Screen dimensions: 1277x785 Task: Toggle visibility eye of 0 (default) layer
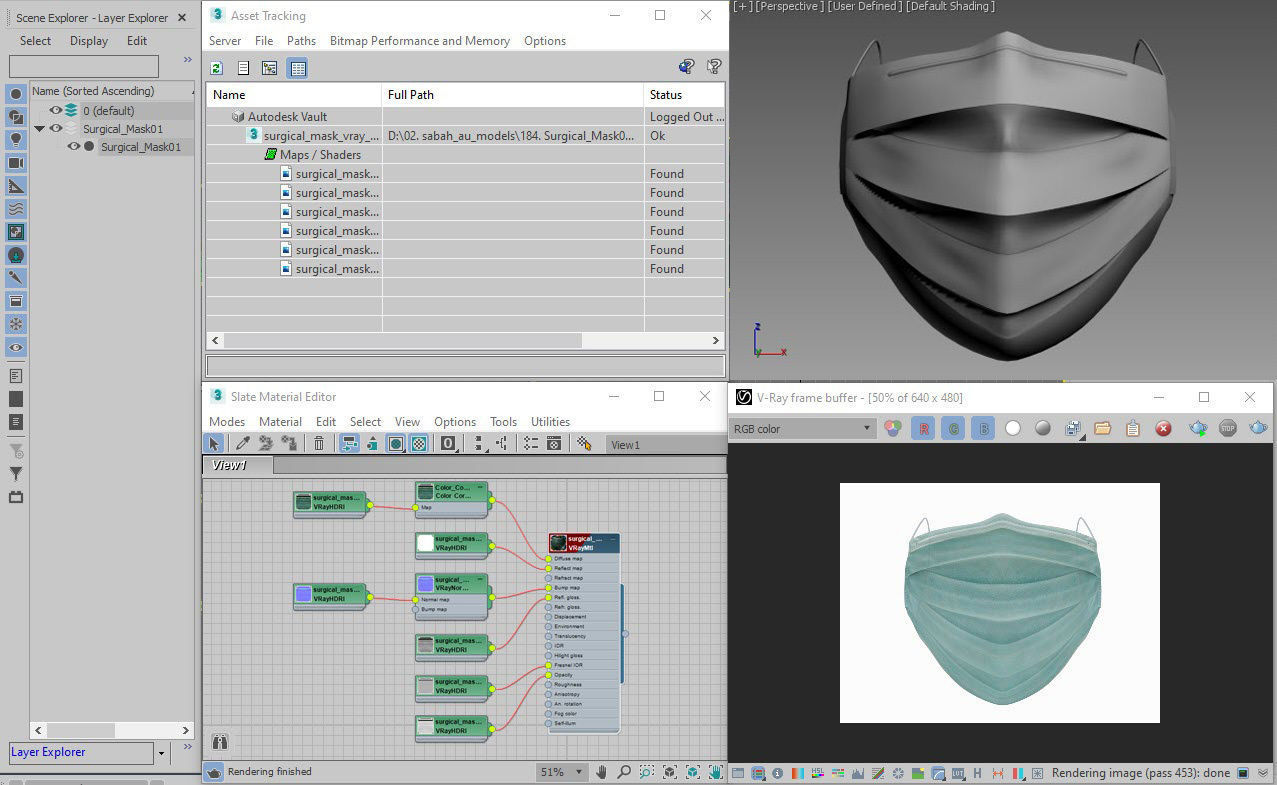(56, 110)
